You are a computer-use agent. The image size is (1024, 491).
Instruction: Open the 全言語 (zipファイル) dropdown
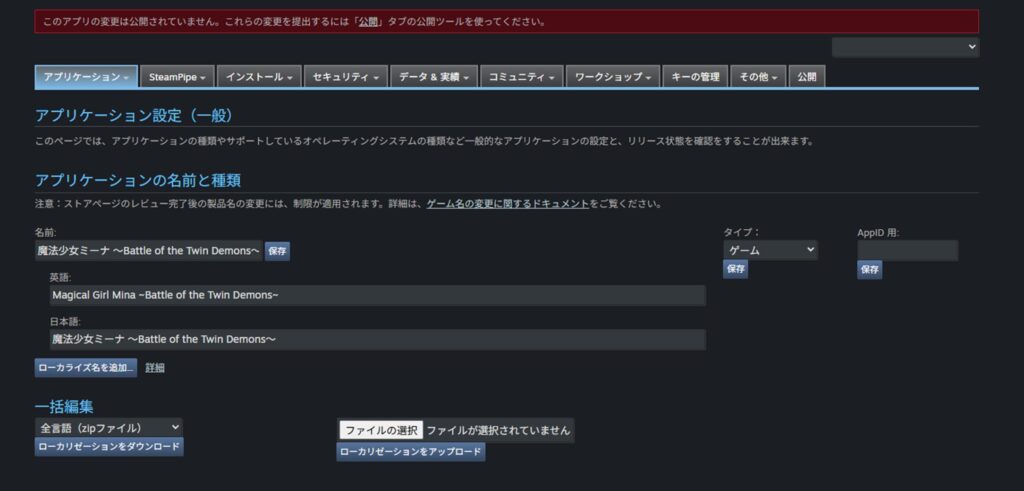108,428
